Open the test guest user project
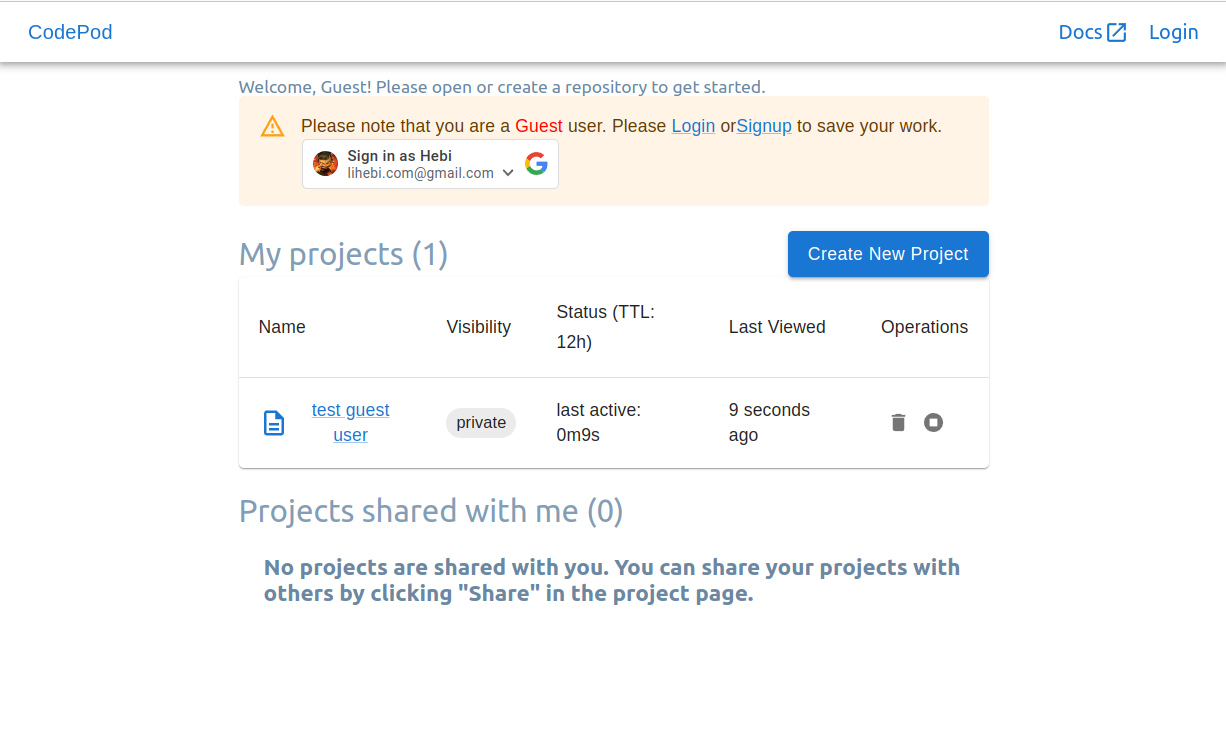Viewport: 1226px width, 737px height. (350, 422)
